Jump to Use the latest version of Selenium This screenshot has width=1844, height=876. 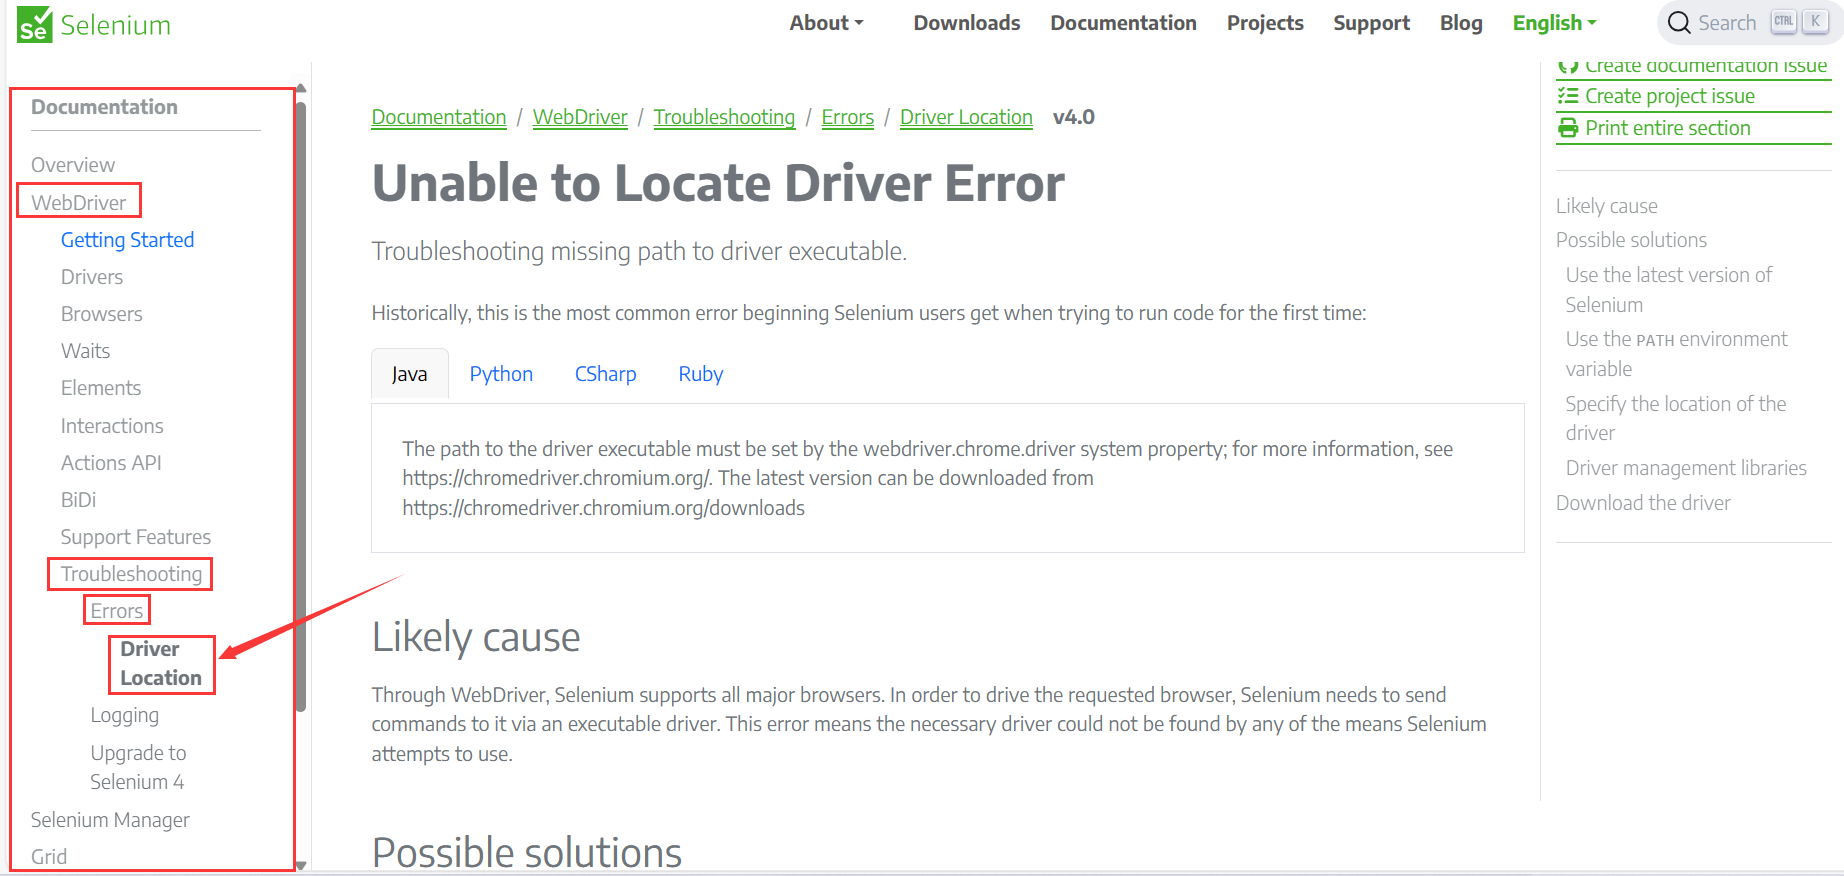tap(1668, 290)
